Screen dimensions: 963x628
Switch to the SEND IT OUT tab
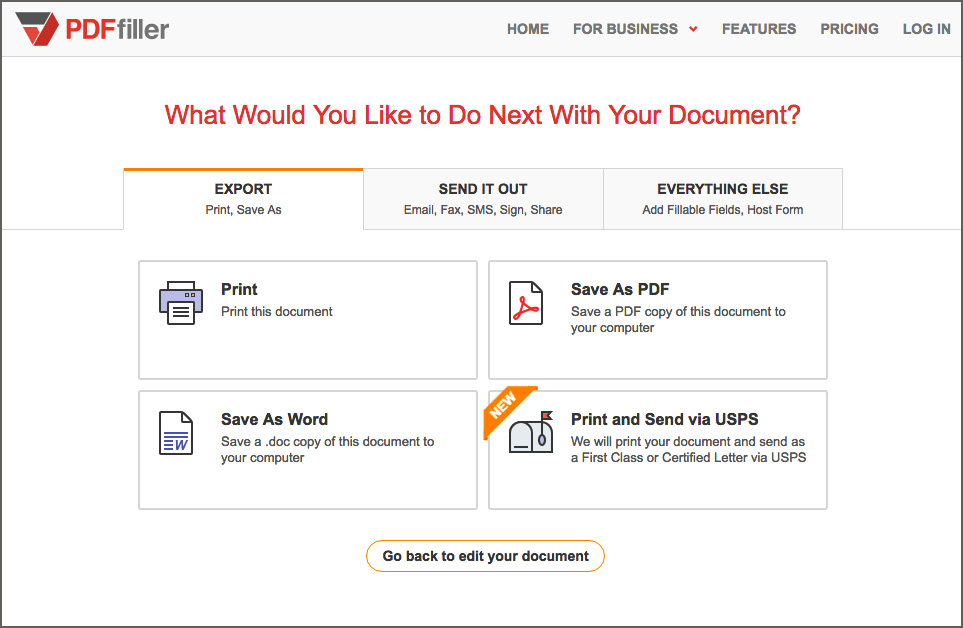(483, 199)
